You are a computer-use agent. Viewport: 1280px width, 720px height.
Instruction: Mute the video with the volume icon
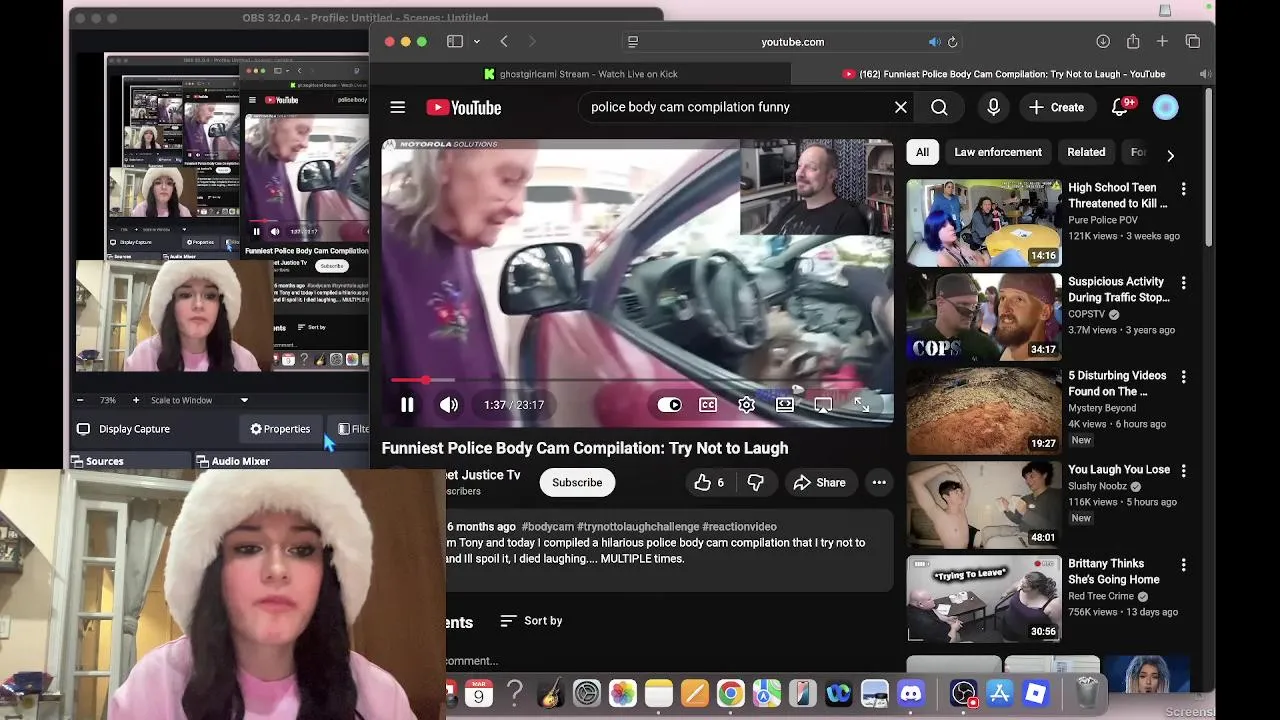tap(449, 405)
